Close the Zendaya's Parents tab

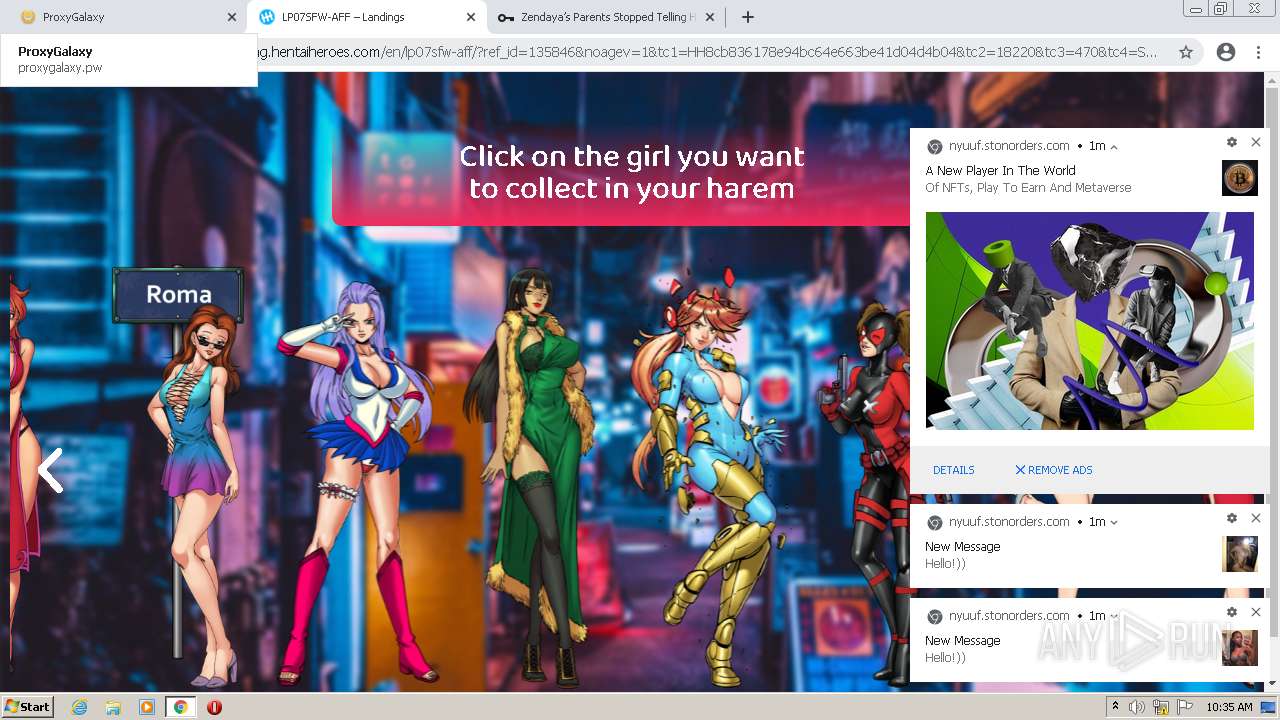pyautogui.click(x=710, y=17)
